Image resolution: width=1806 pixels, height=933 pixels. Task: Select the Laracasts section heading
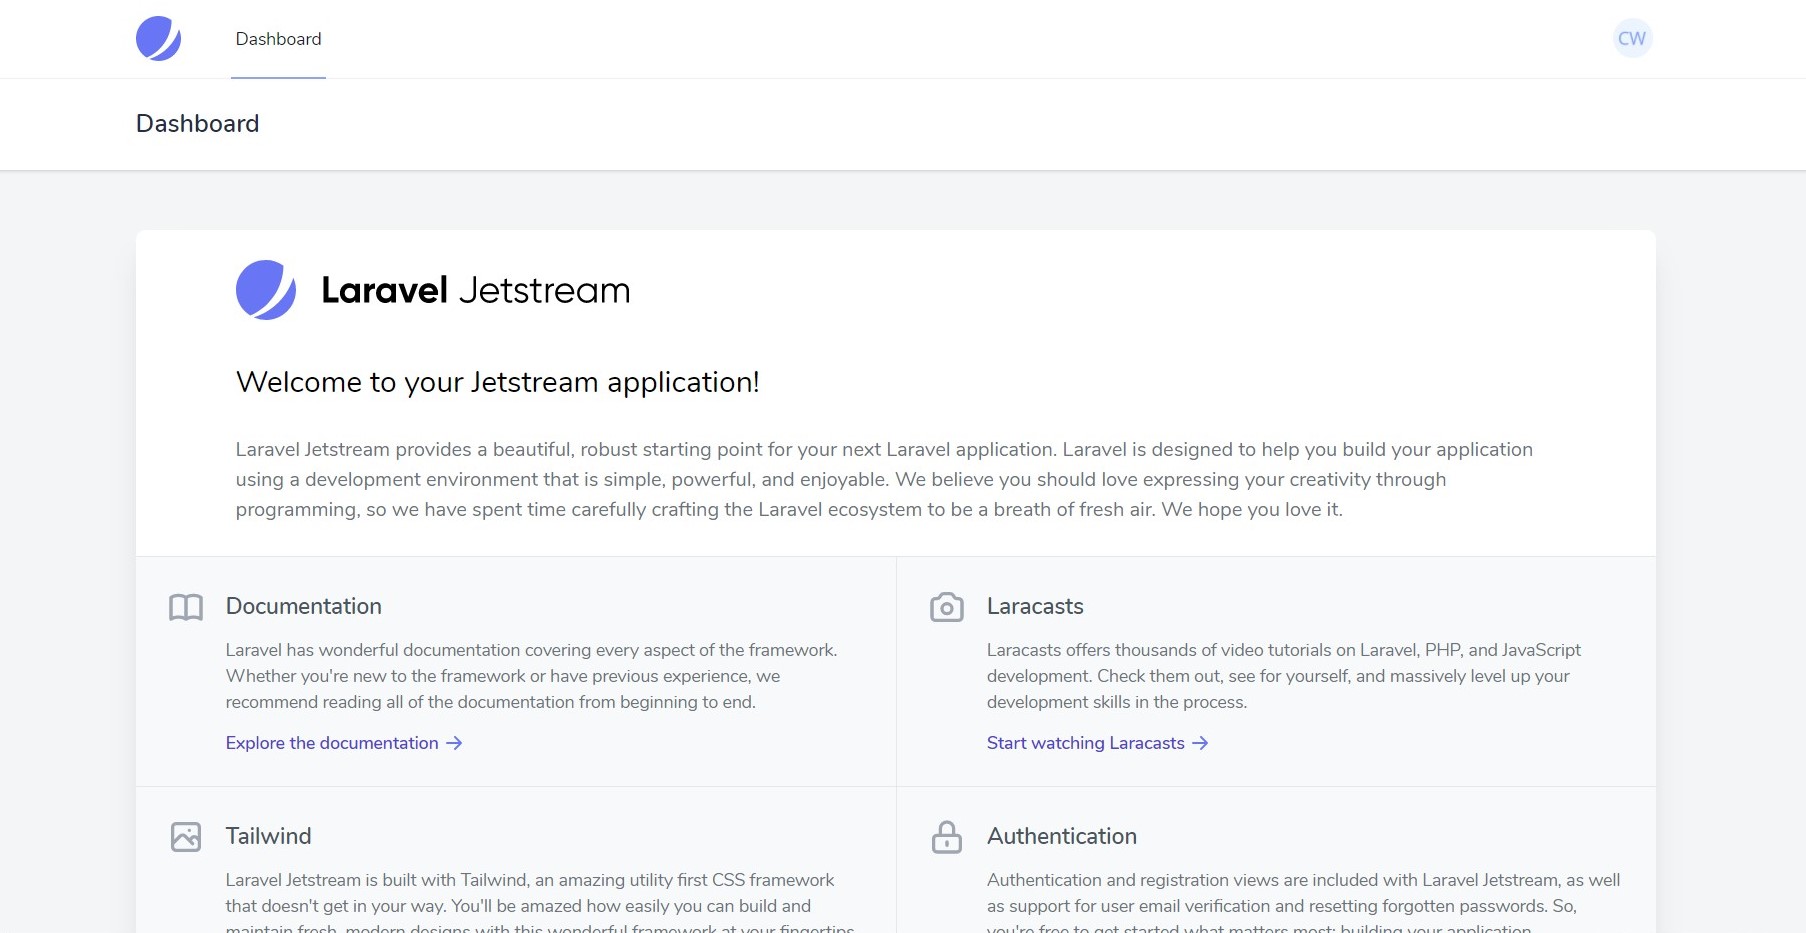[x=1035, y=606]
